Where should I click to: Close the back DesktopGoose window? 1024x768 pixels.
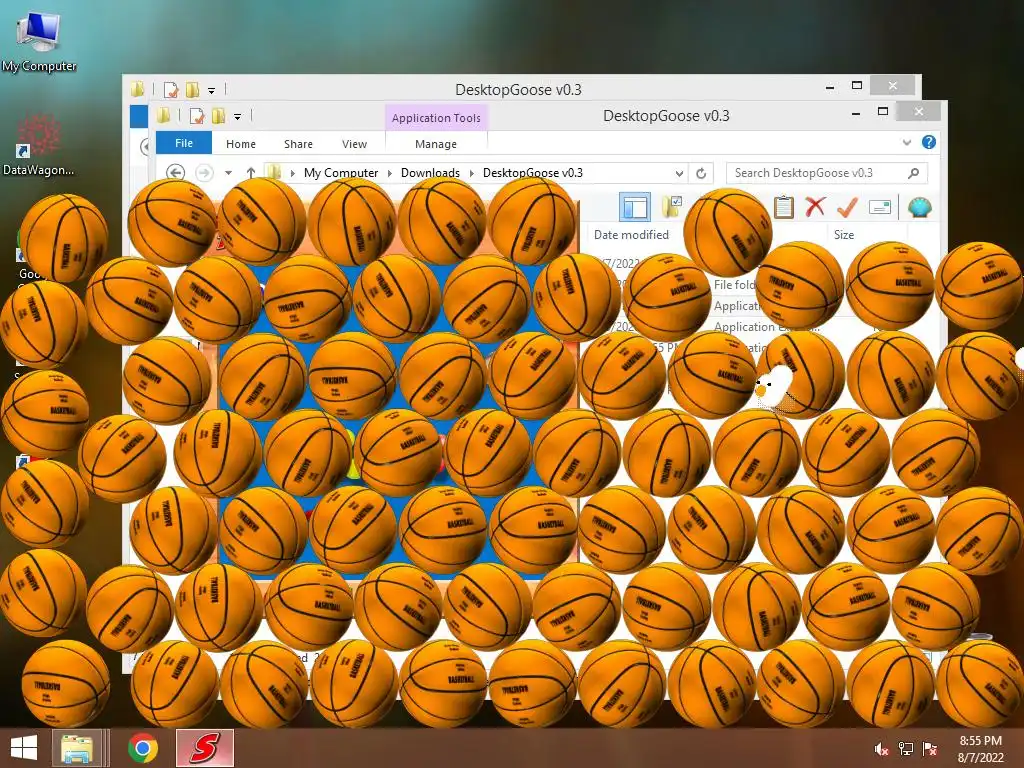click(893, 86)
